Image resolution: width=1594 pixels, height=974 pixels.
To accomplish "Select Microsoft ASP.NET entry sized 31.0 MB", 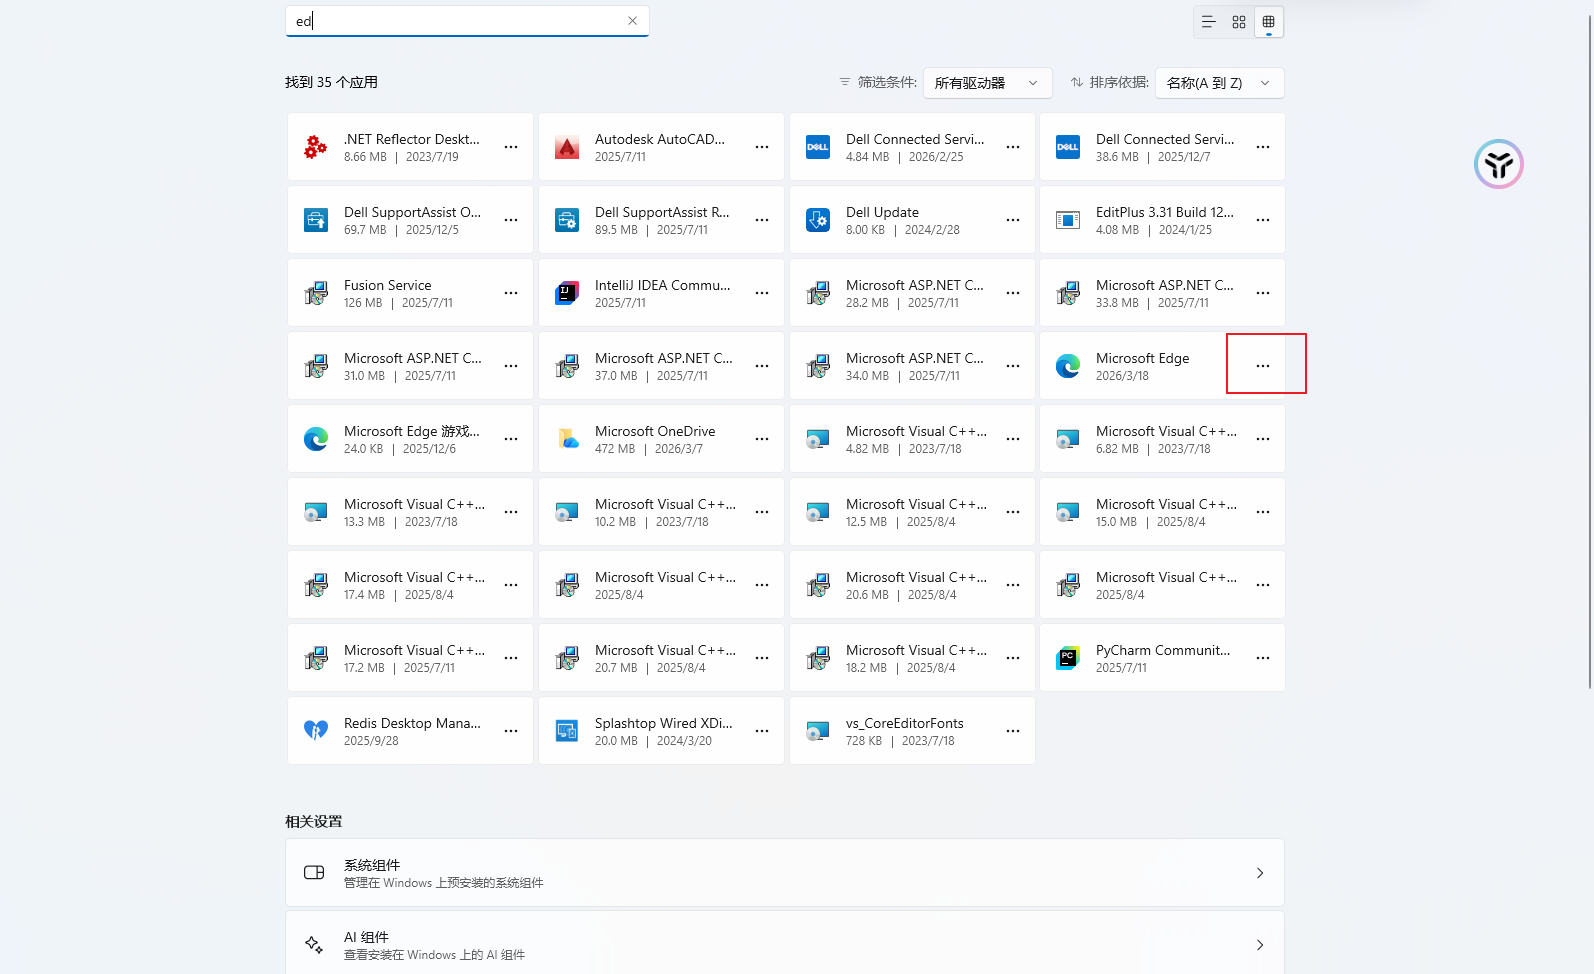I will click(410, 366).
